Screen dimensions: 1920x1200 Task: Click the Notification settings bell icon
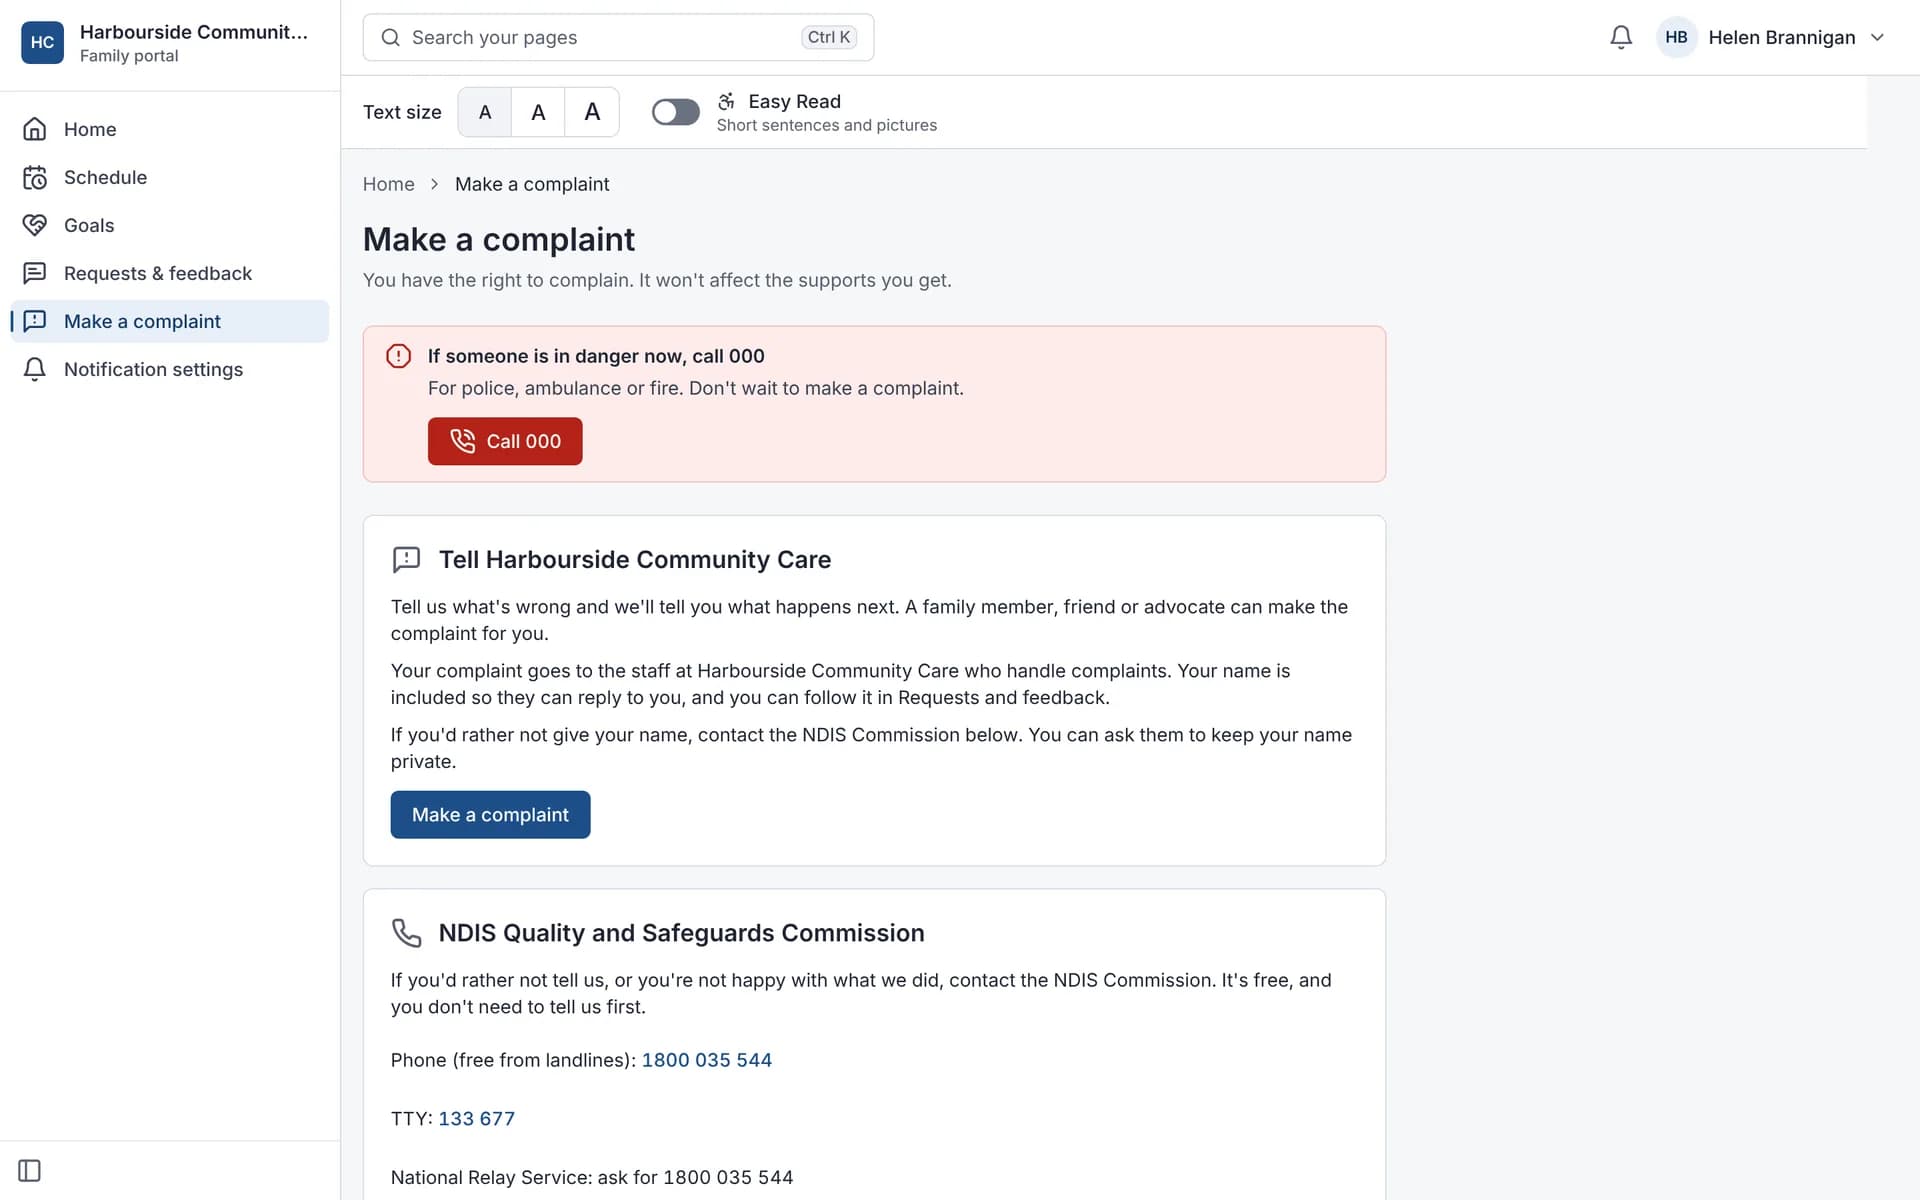tap(35, 369)
